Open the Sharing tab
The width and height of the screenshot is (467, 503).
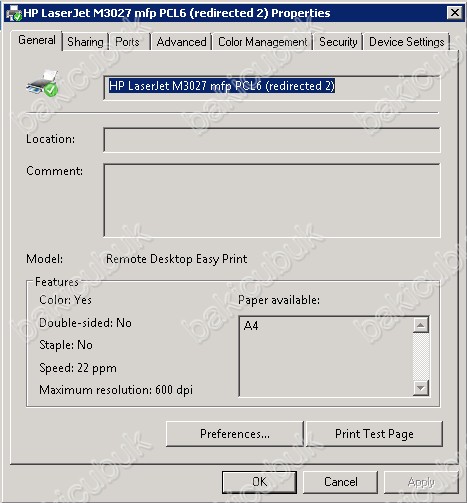85,42
